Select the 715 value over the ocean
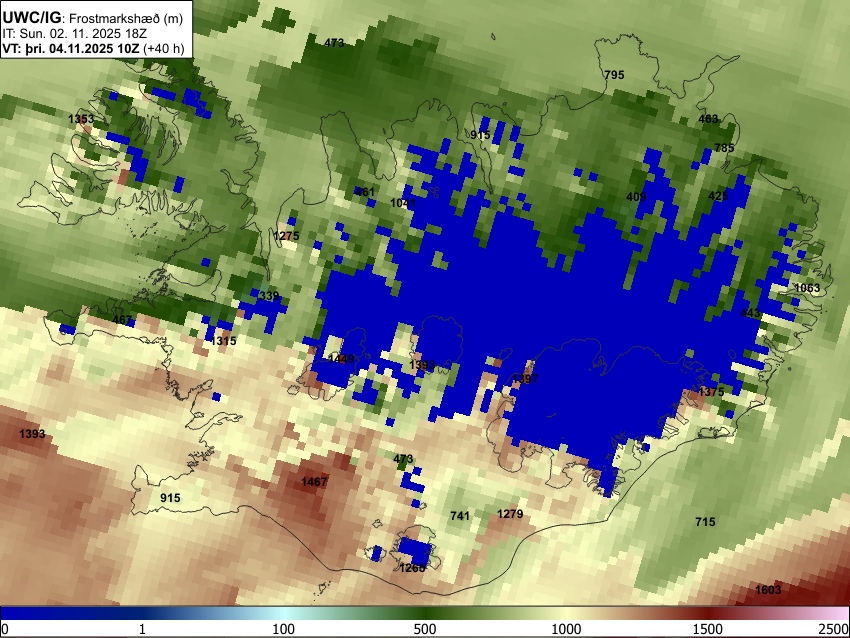The image size is (850, 638). 705,522
